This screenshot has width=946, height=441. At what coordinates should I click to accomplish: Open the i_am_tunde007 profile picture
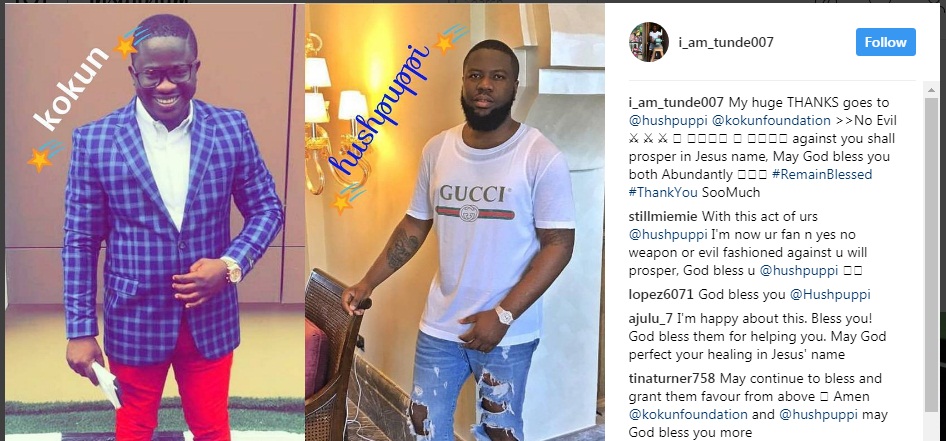point(649,42)
